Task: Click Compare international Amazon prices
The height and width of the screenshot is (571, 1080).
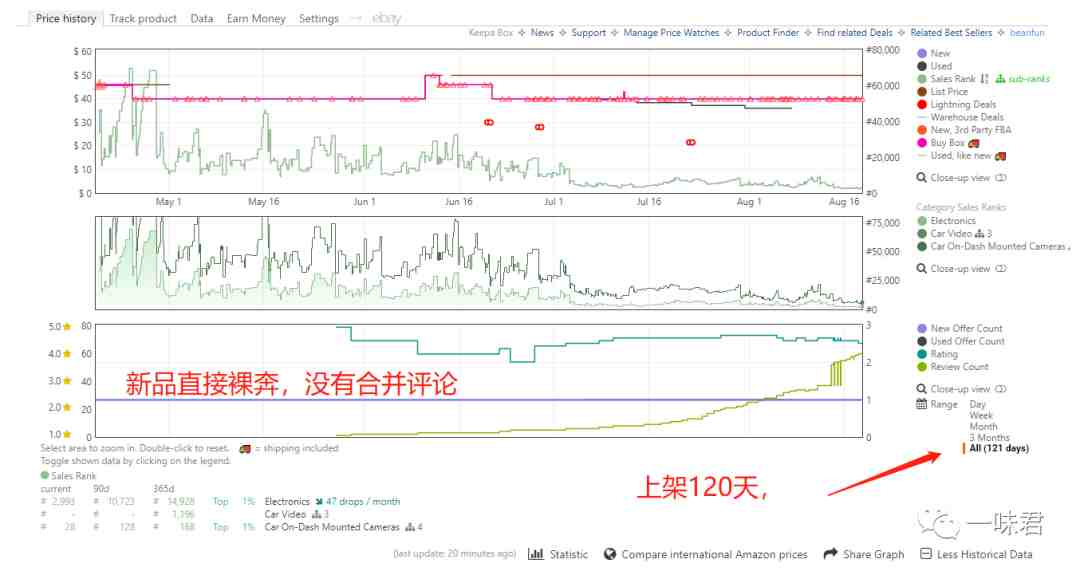Action: pos(705,554)
